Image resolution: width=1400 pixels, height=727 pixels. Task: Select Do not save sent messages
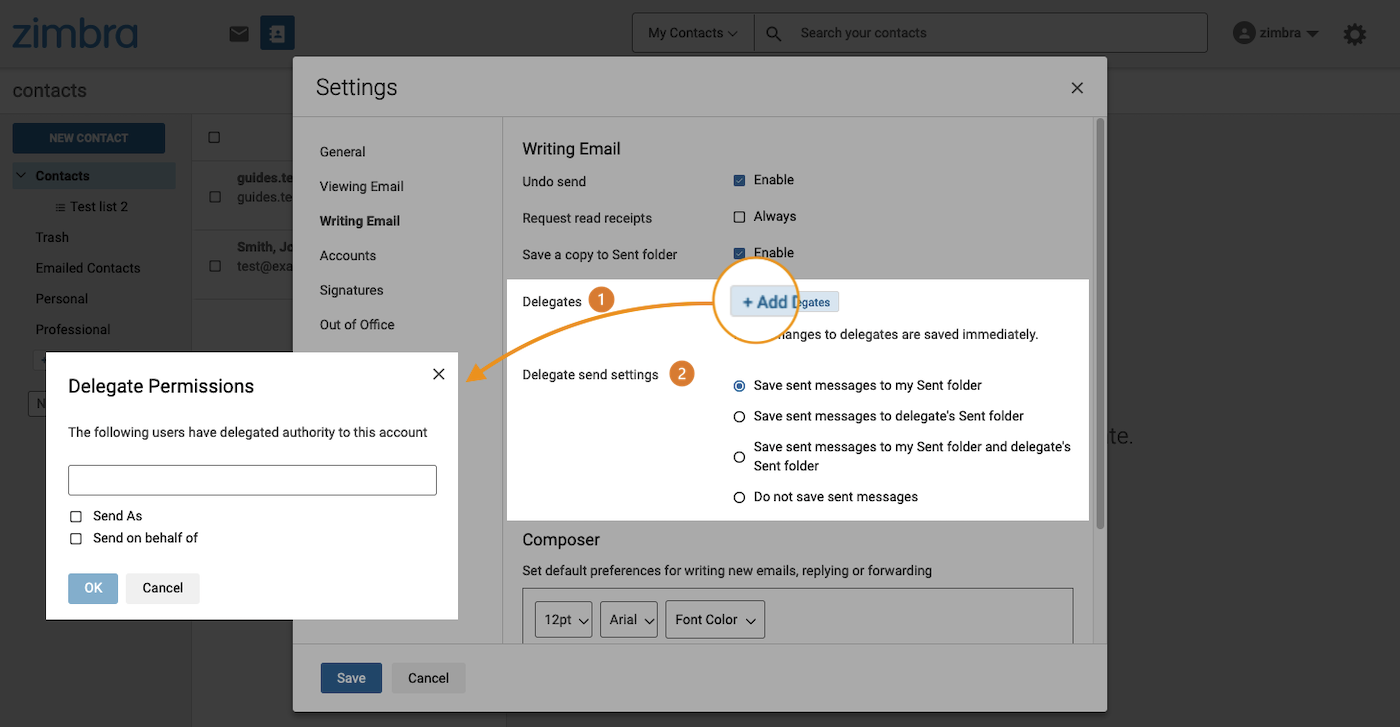click(x=740, y=497)
